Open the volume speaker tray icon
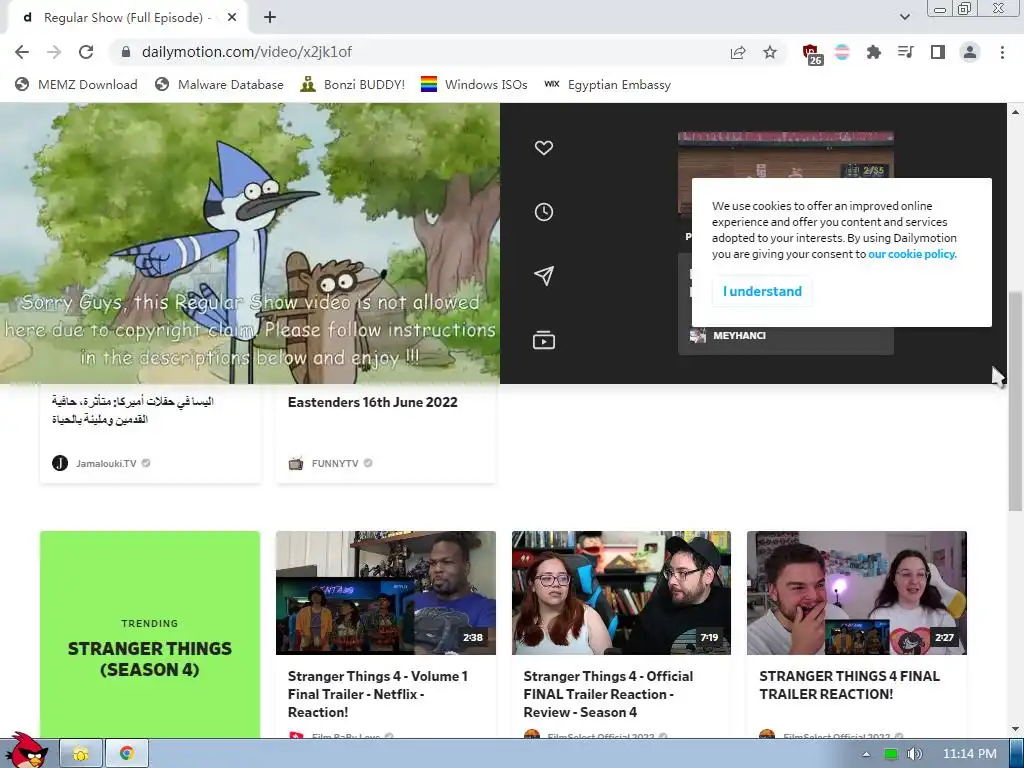1024x768 pixels. pyautogui.click(x=914, y=754)
